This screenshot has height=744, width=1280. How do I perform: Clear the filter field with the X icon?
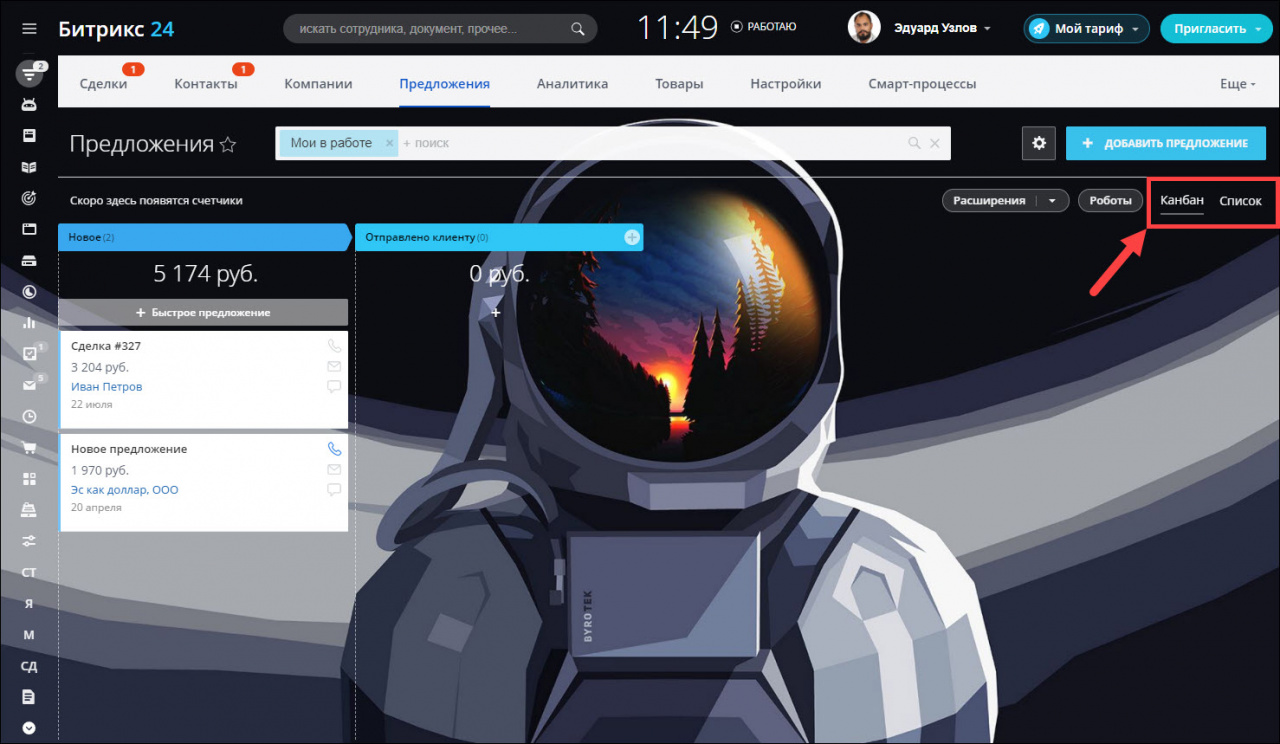point(935,143)
